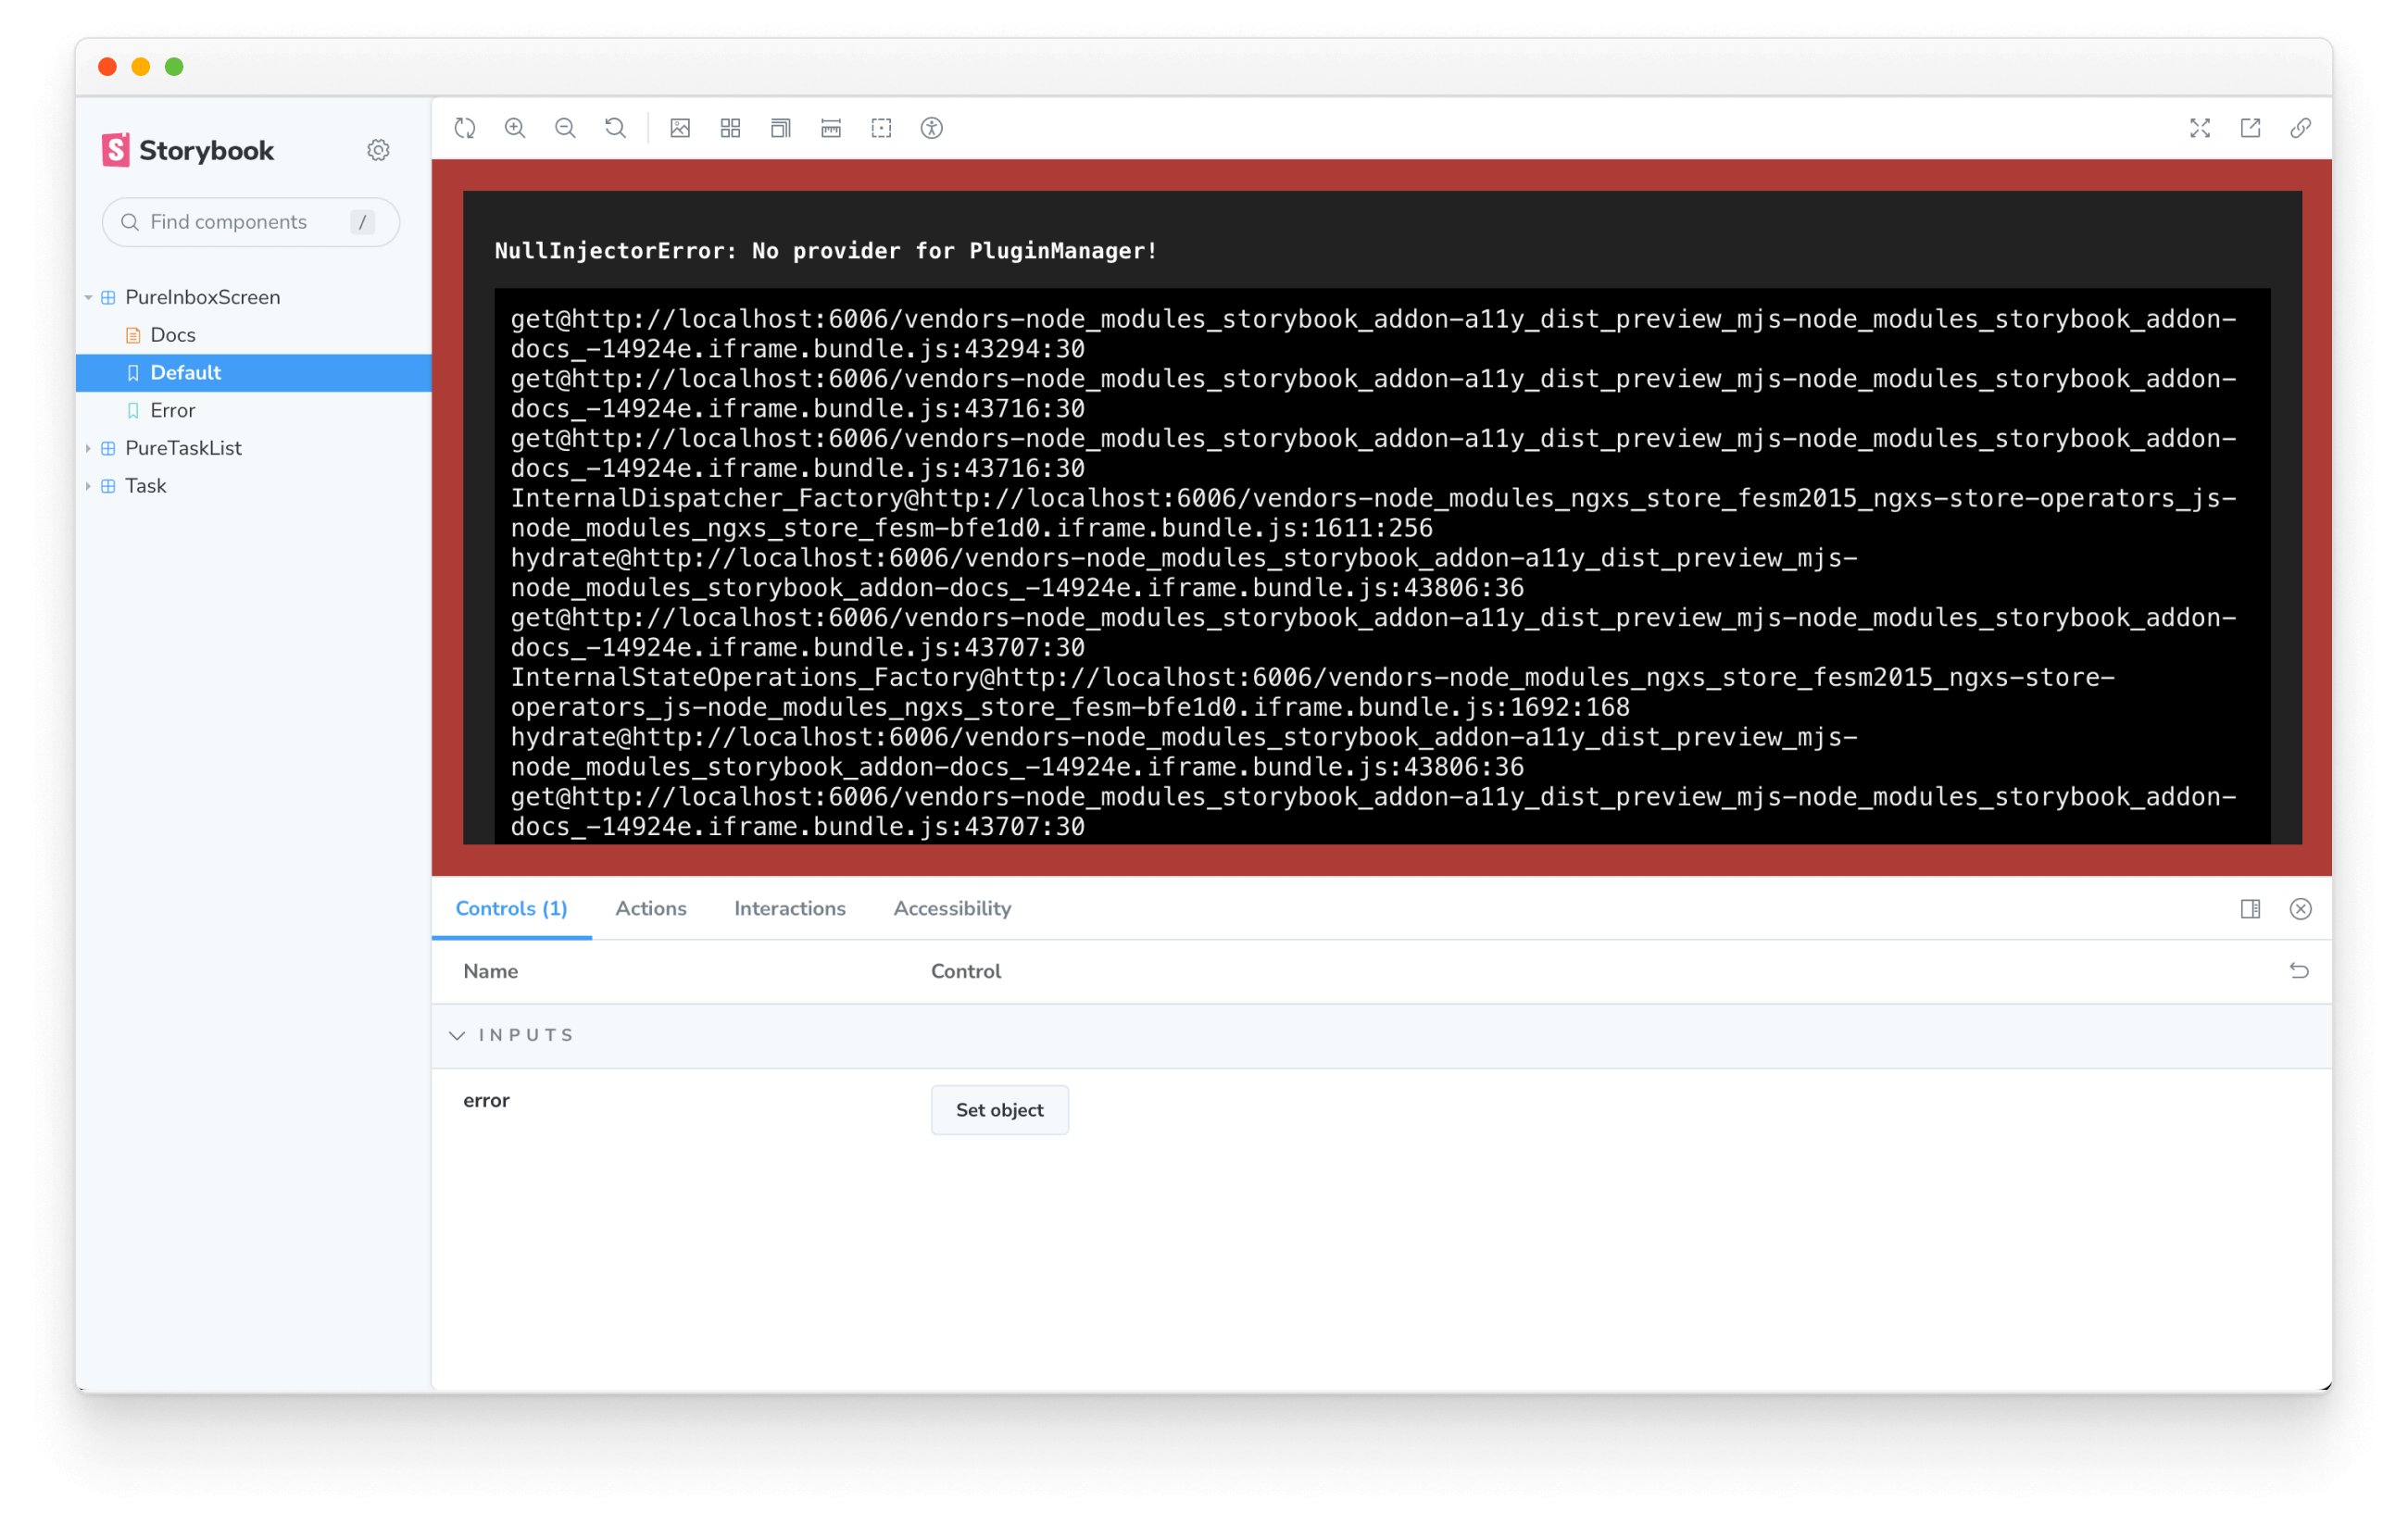Select the Error story under PureInboxScreen
The width and height of the screenshot is (2408, 1524).
click(x=174, y=408)
